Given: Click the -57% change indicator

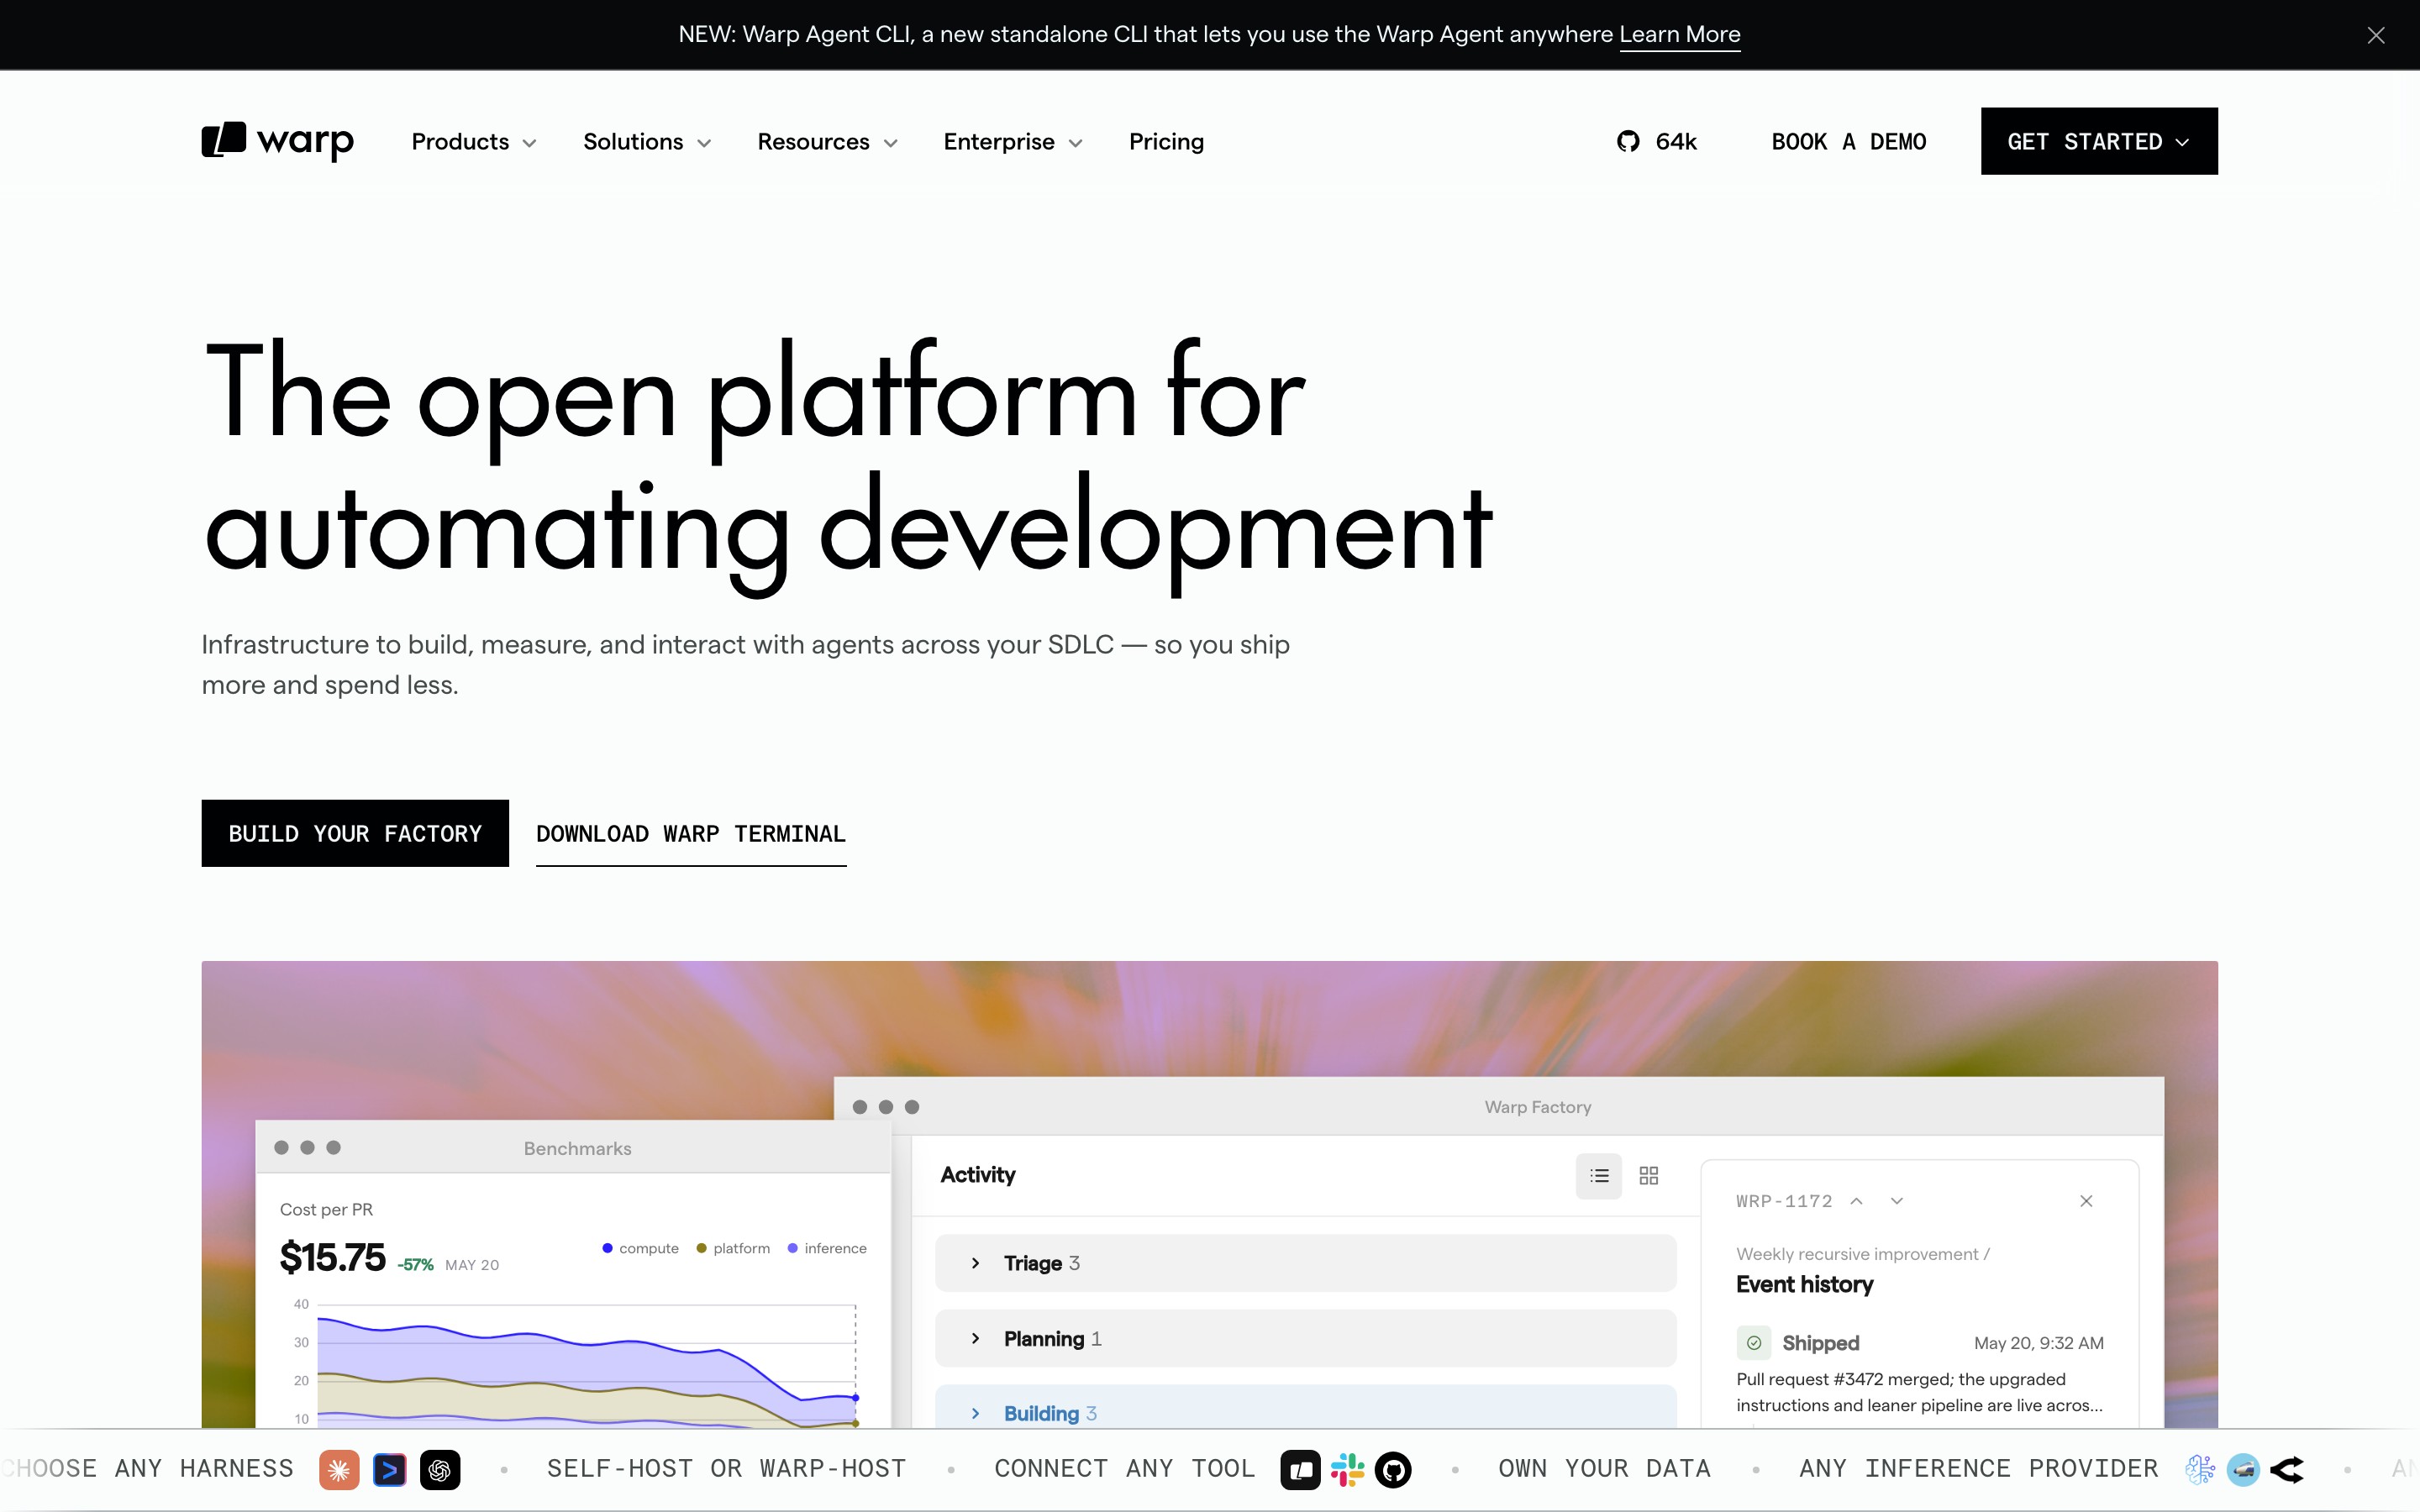Looking at the screenshot, I should 415,1265.
